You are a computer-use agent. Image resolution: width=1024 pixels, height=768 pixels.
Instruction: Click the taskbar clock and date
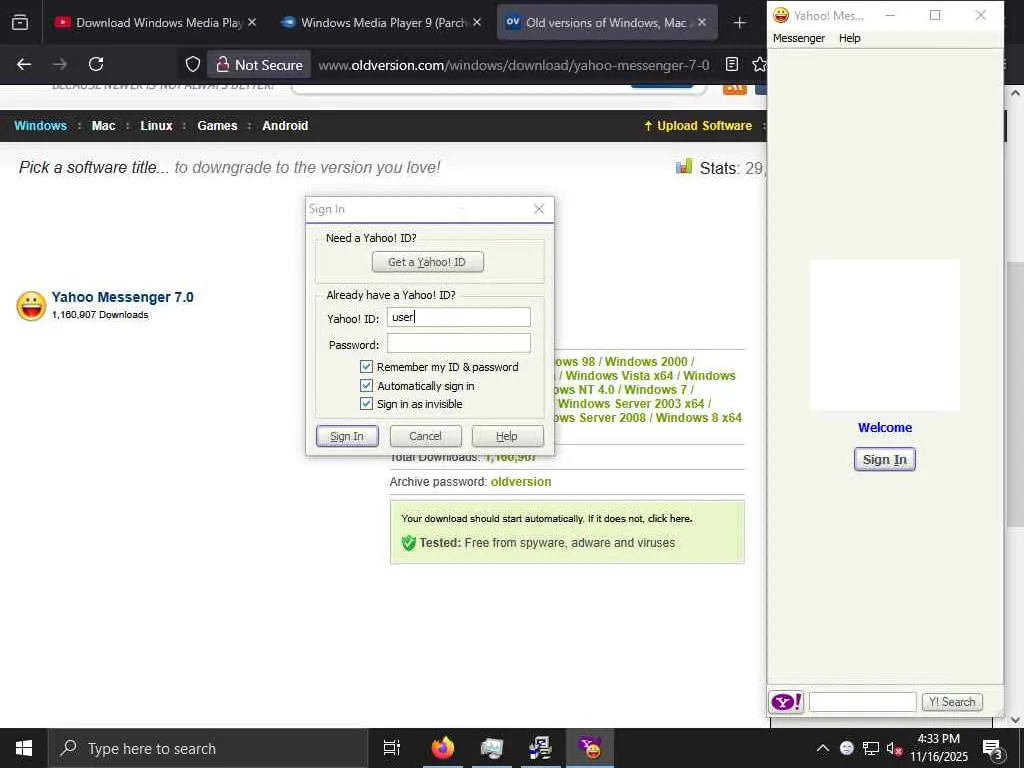point(938,748)
